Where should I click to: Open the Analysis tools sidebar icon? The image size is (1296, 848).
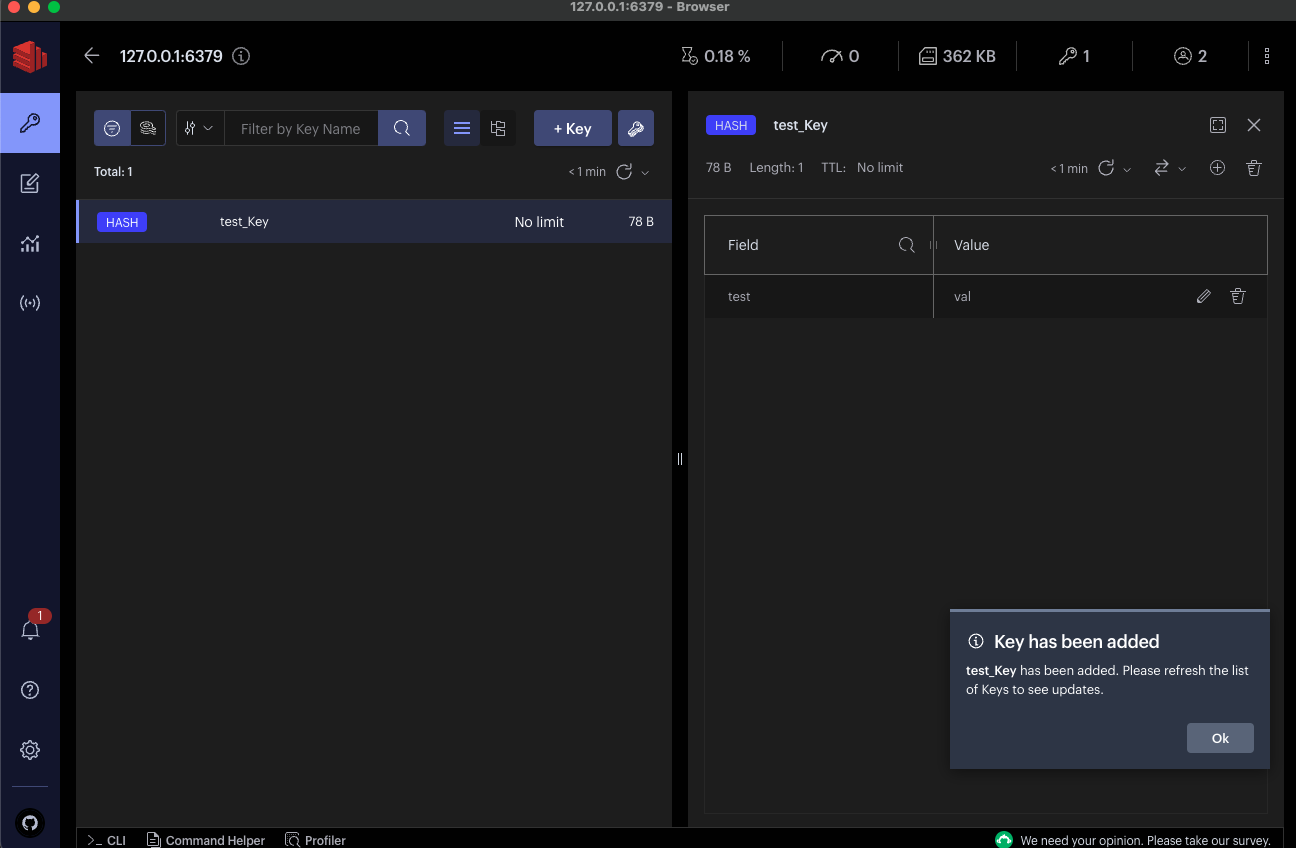30,243
